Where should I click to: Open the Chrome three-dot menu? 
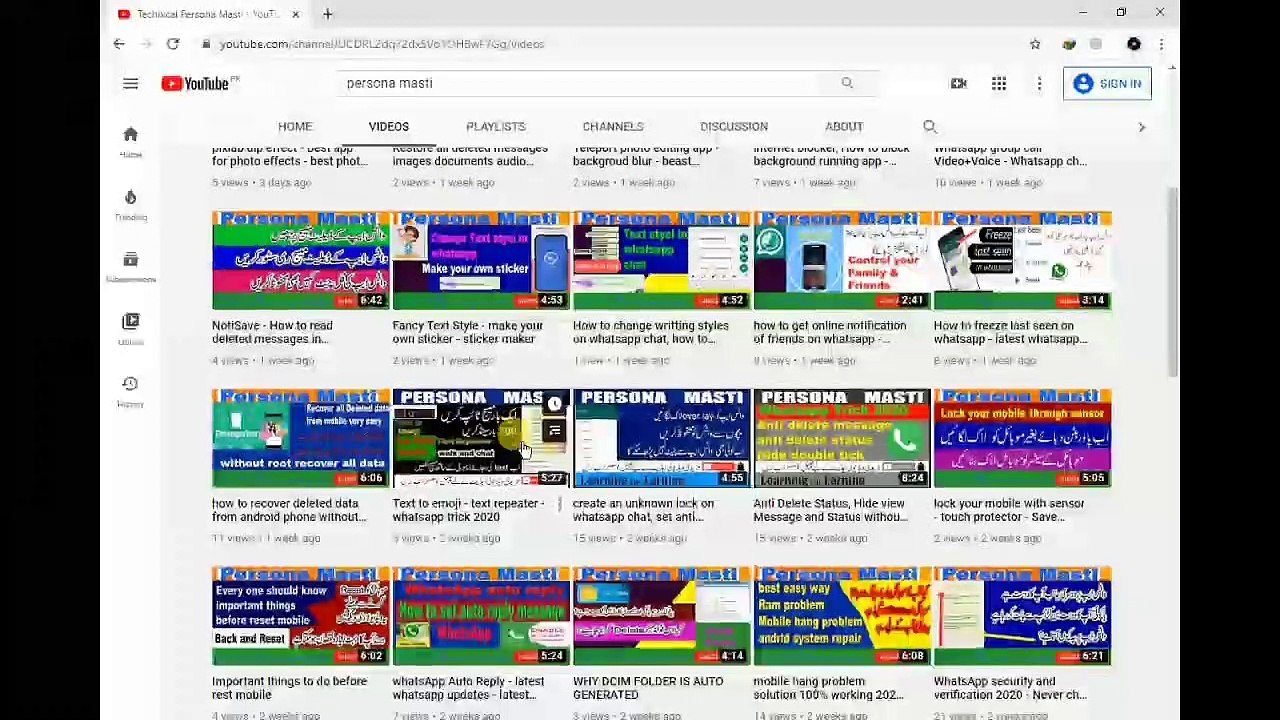[1161, 44]
